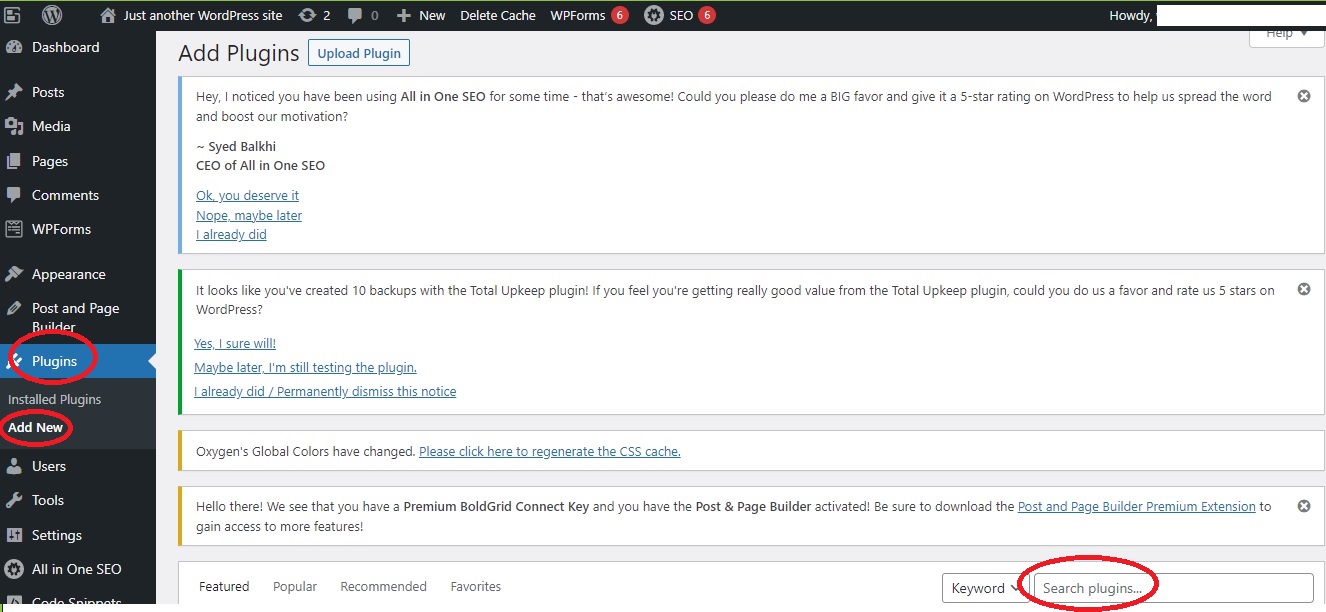The width and height of the screenshot is (1326, 612).
Task: Open Comments icon in sidebar
Action: (x=14, y=195)
